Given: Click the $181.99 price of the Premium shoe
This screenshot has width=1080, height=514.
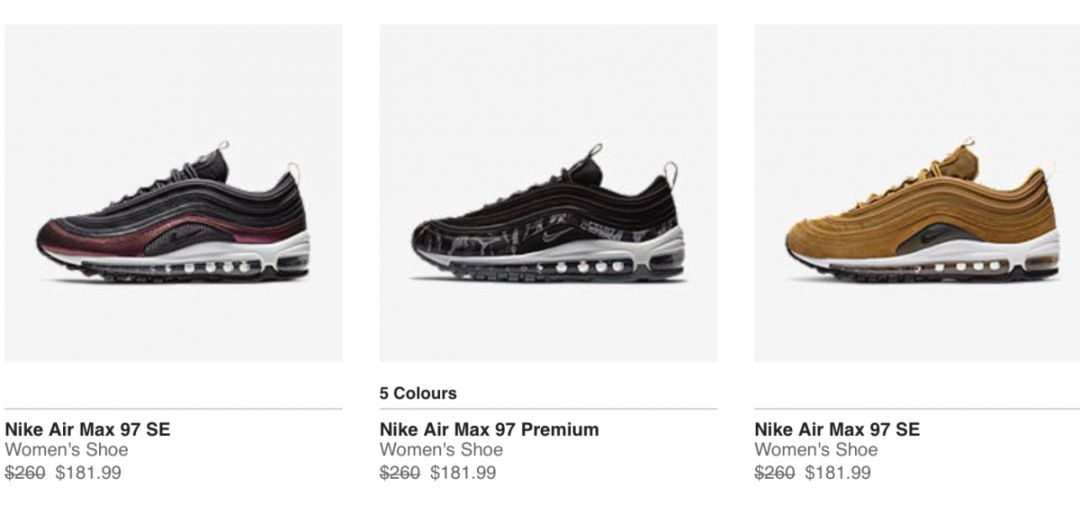Looking at the screenshot, I should 463,473.
